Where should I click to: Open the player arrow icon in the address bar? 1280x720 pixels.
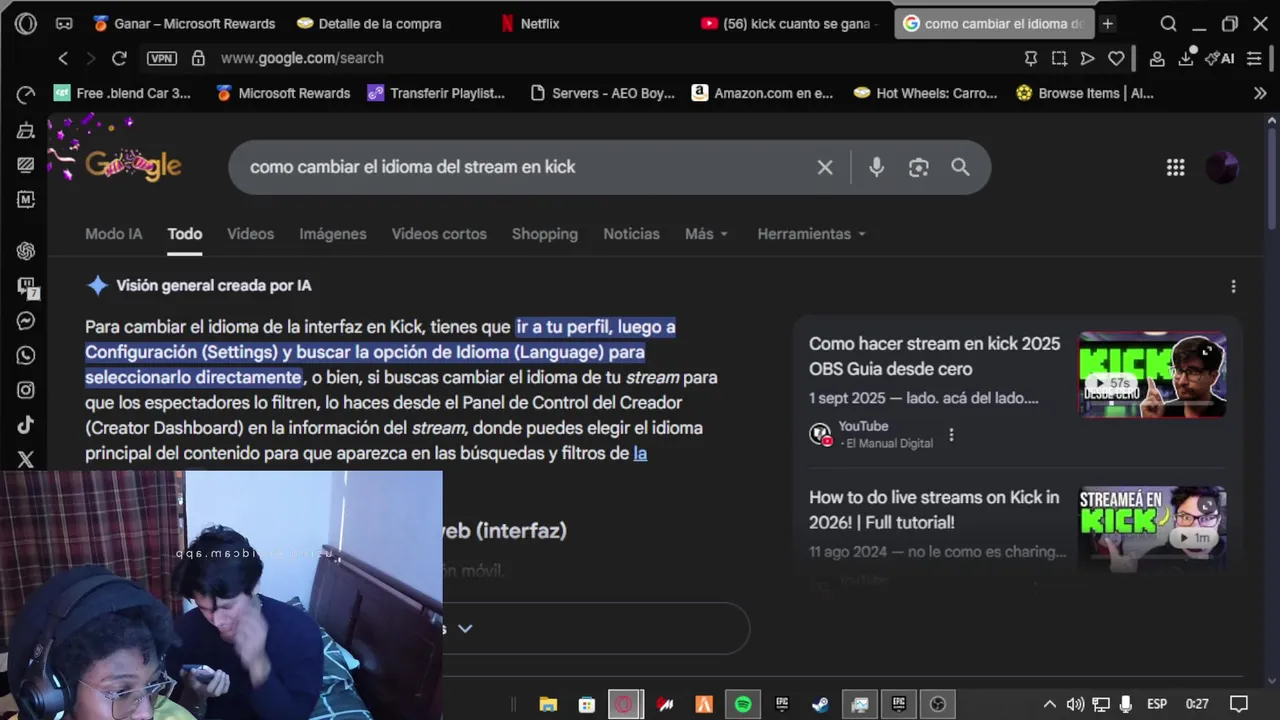pos(1087,58)
